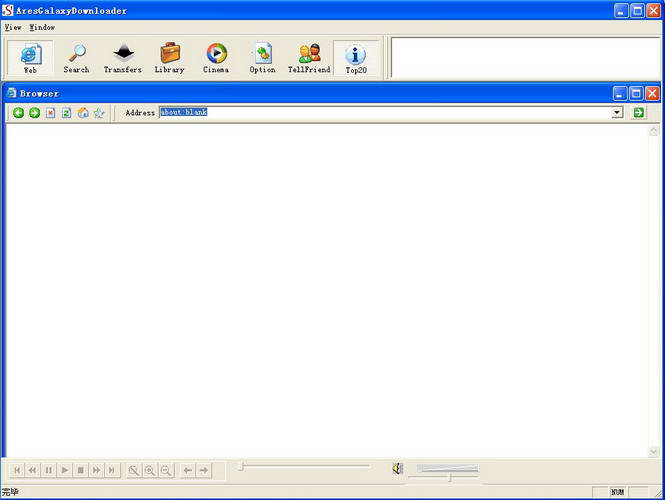
Task: Open the Top20 info icon
Action: [x=356, y=58]
